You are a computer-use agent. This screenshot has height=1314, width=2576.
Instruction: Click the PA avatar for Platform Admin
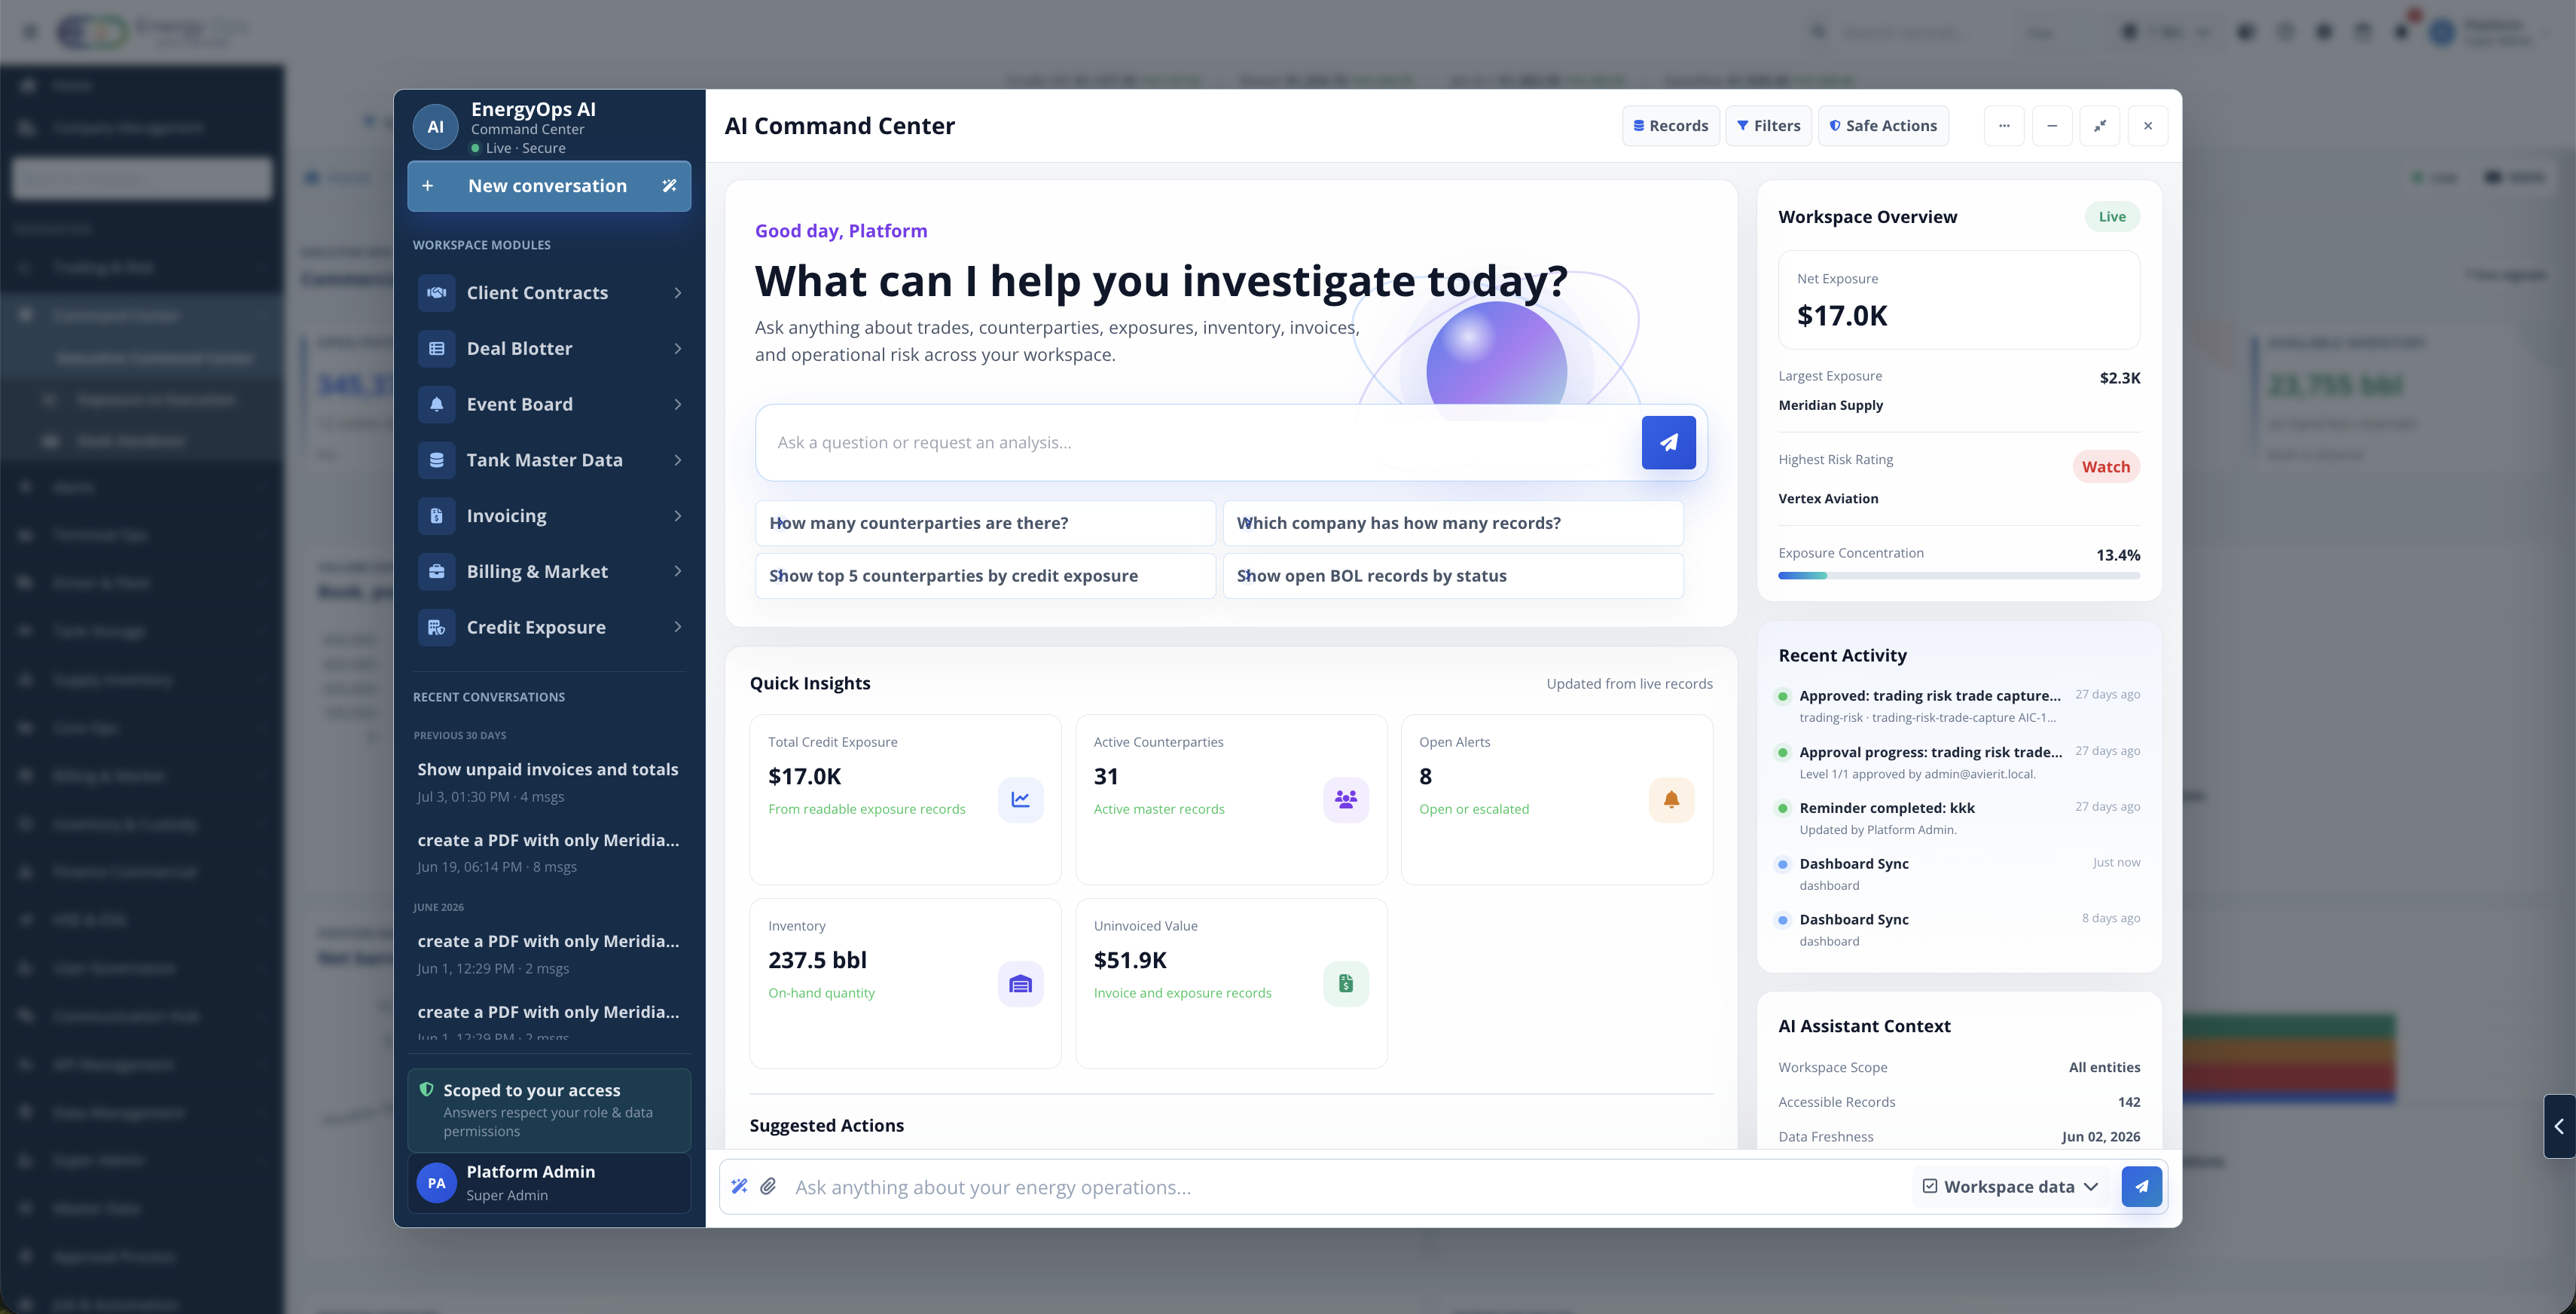[436, 1183]
